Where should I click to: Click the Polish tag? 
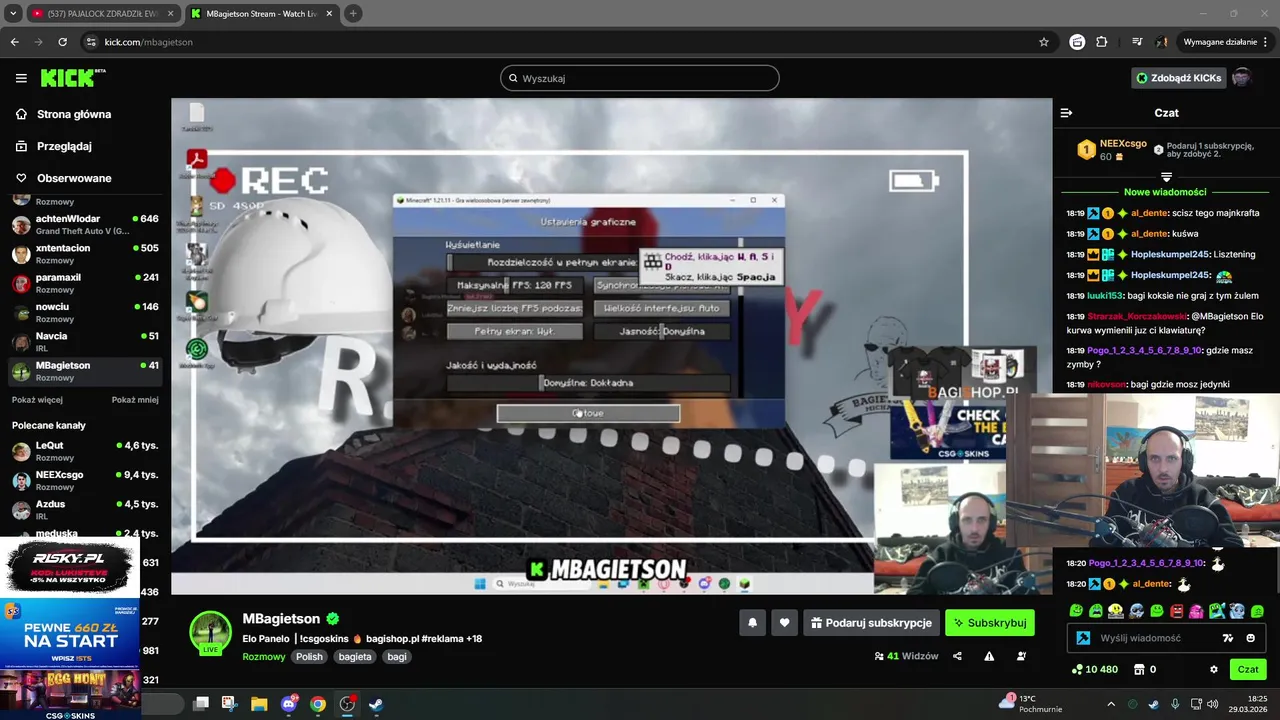(x=309, y=657)
